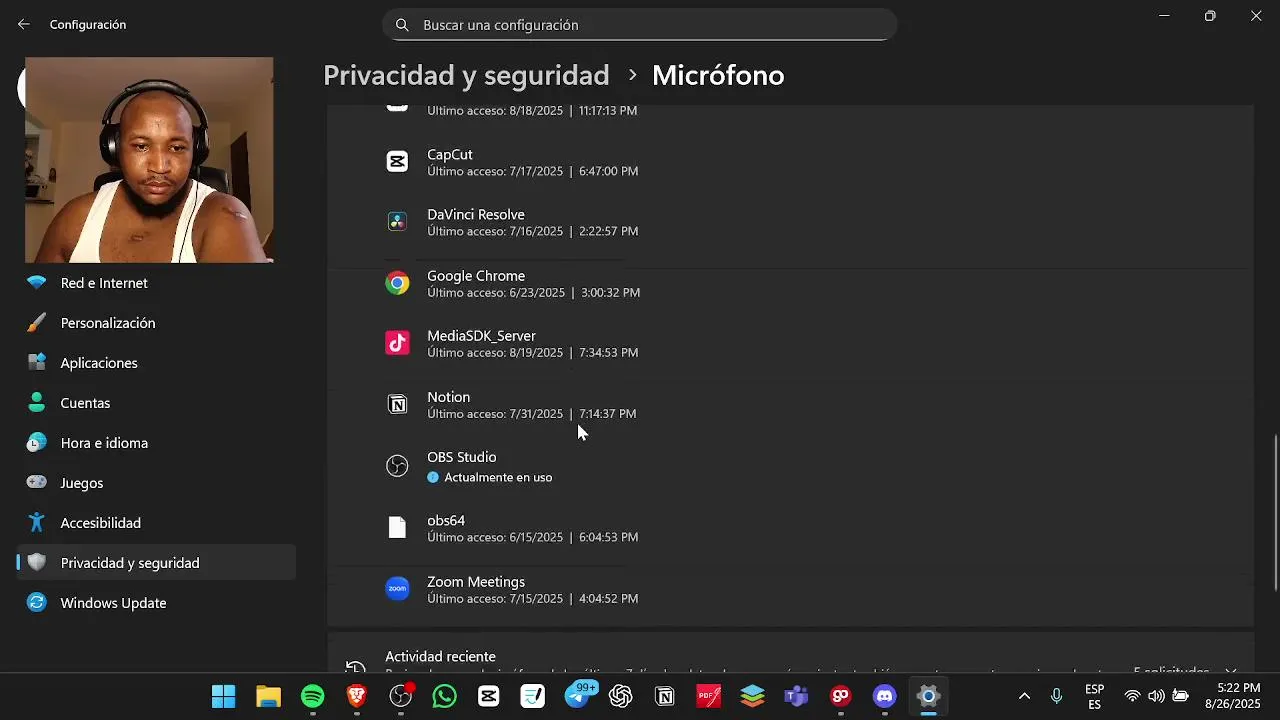Open Notion from the taskbar
Viewport: 1280px width, 720px height.
coord(664,696)
